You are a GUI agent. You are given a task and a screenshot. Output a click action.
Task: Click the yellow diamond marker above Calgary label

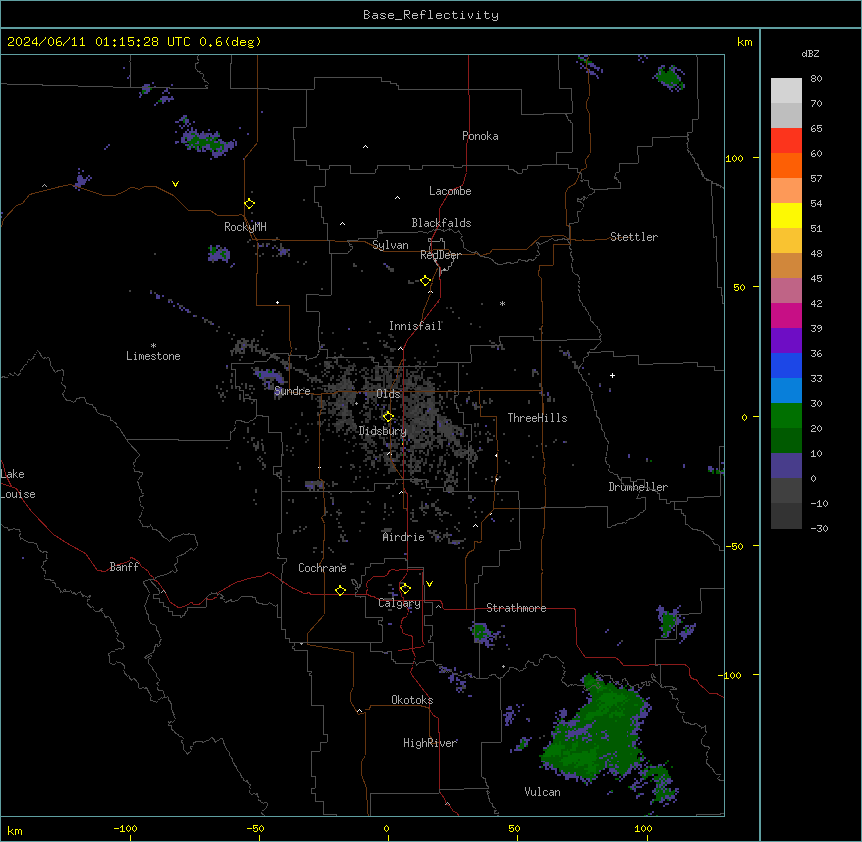point(405,589)
